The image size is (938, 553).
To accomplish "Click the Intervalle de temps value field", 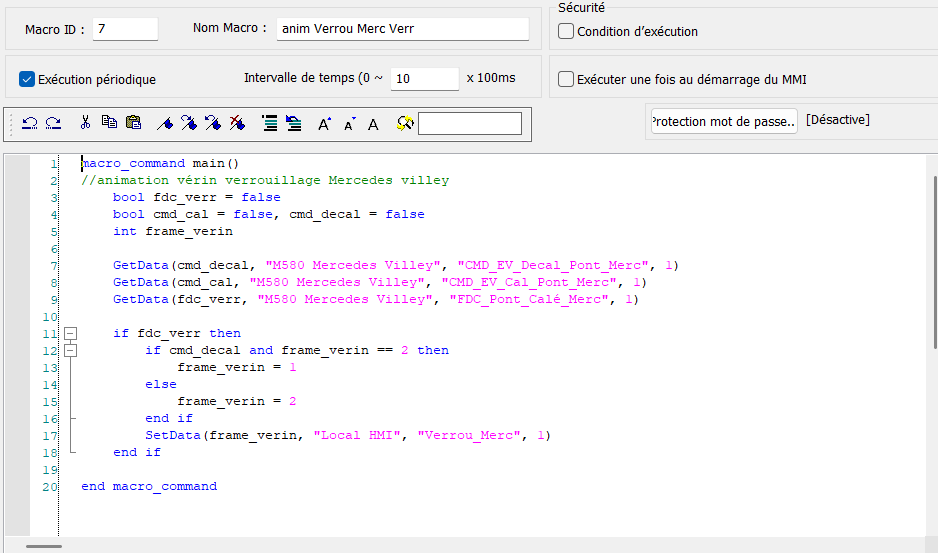I will 424,78.
